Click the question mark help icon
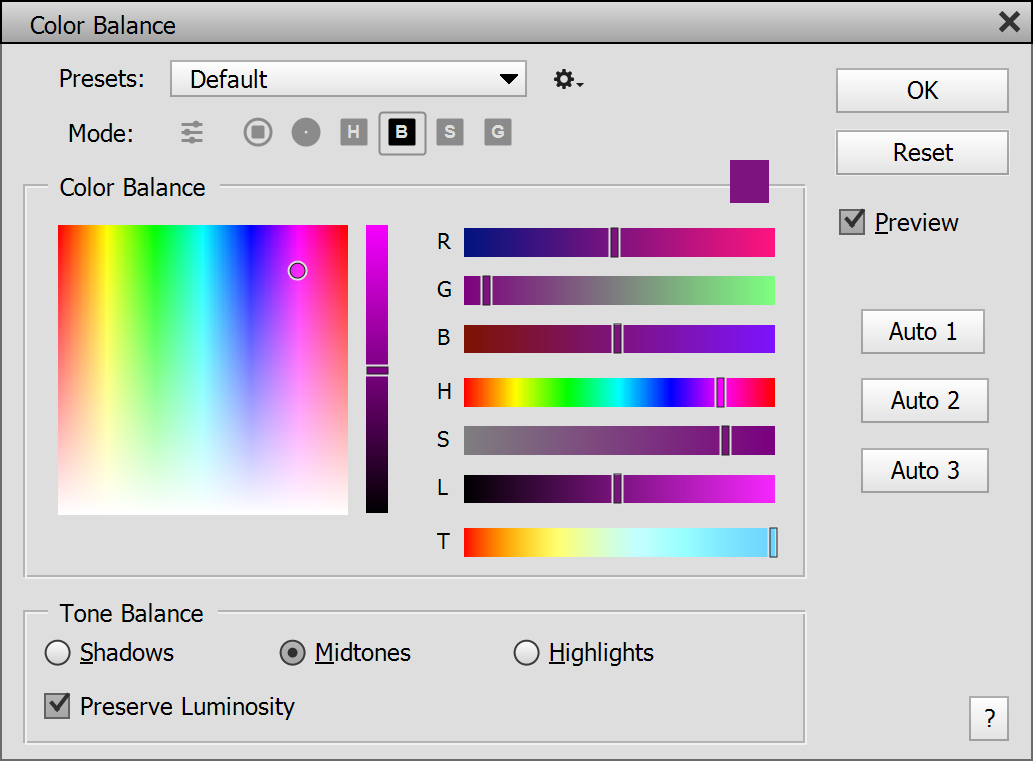 point(989,718)
